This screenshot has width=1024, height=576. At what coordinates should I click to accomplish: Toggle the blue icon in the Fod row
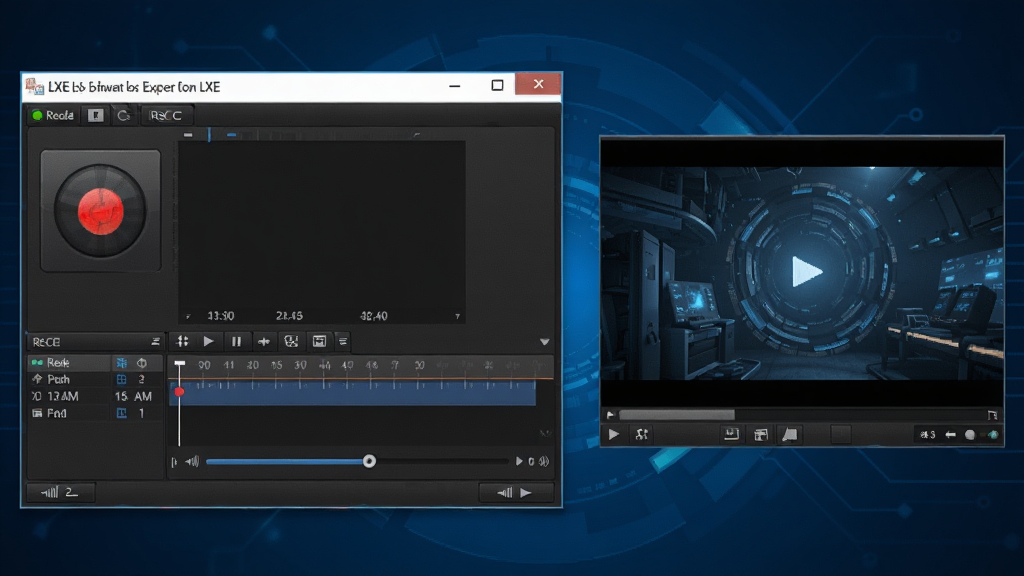coord(121,413)
